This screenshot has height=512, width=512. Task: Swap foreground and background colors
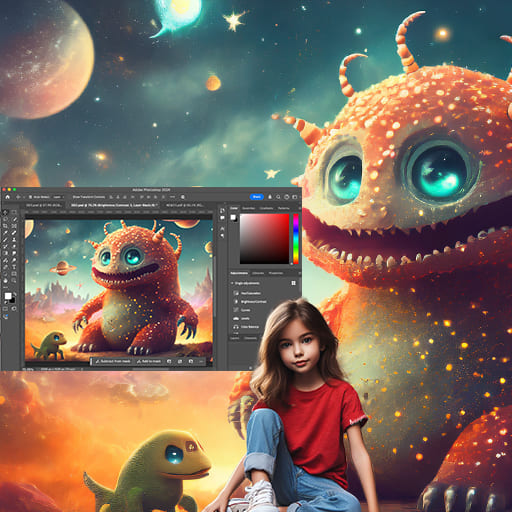tap(14, 294)
